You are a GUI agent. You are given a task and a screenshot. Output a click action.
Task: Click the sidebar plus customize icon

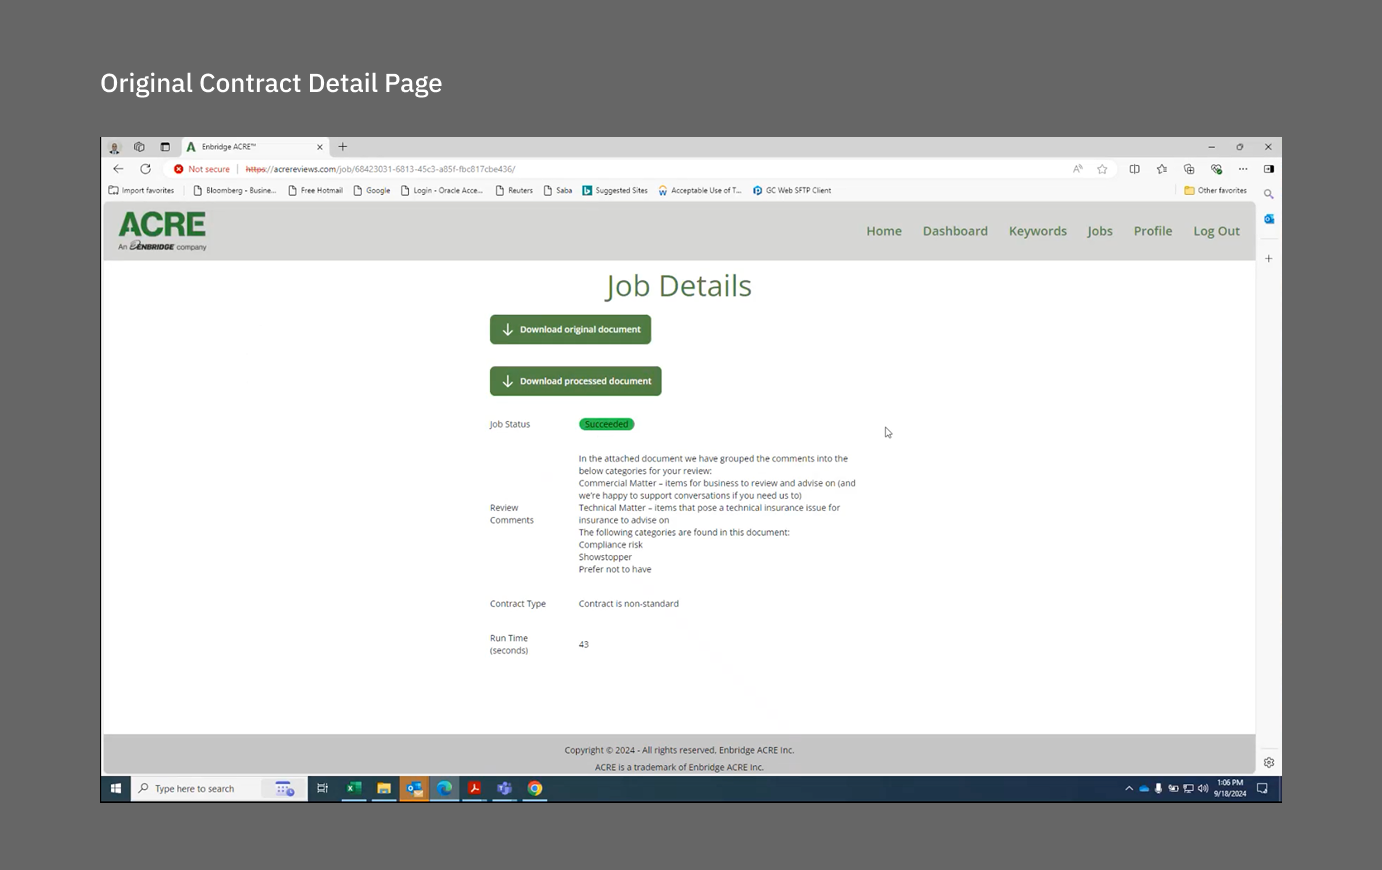1269,258
